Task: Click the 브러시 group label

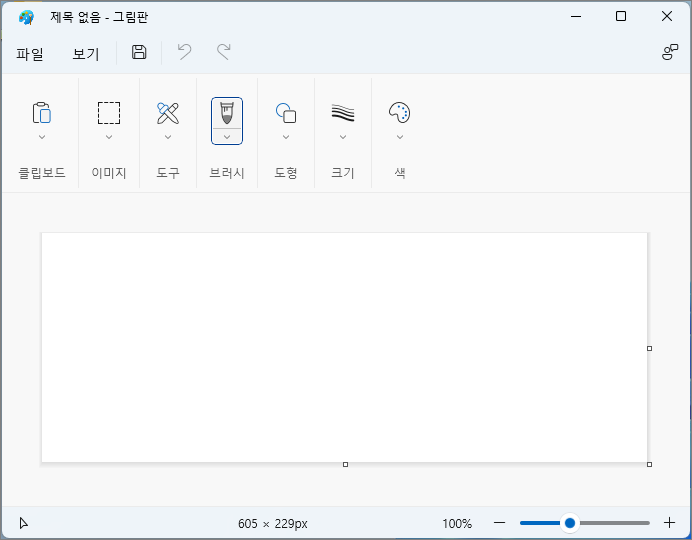Action: point(227,172)
